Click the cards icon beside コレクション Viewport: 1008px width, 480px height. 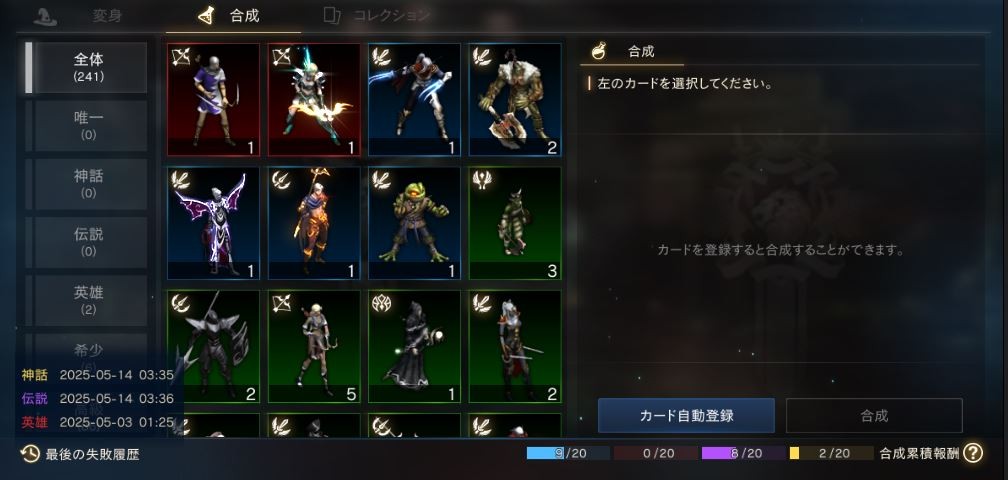(x=332, y=15)
